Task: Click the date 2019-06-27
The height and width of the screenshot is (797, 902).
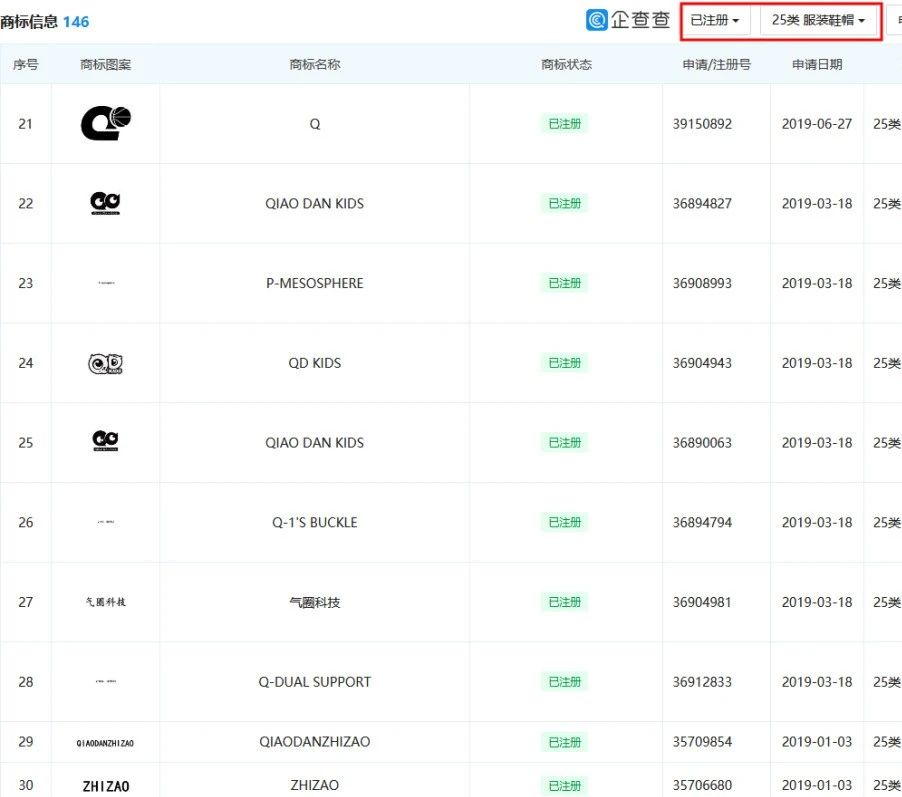Action: point(817,124)
